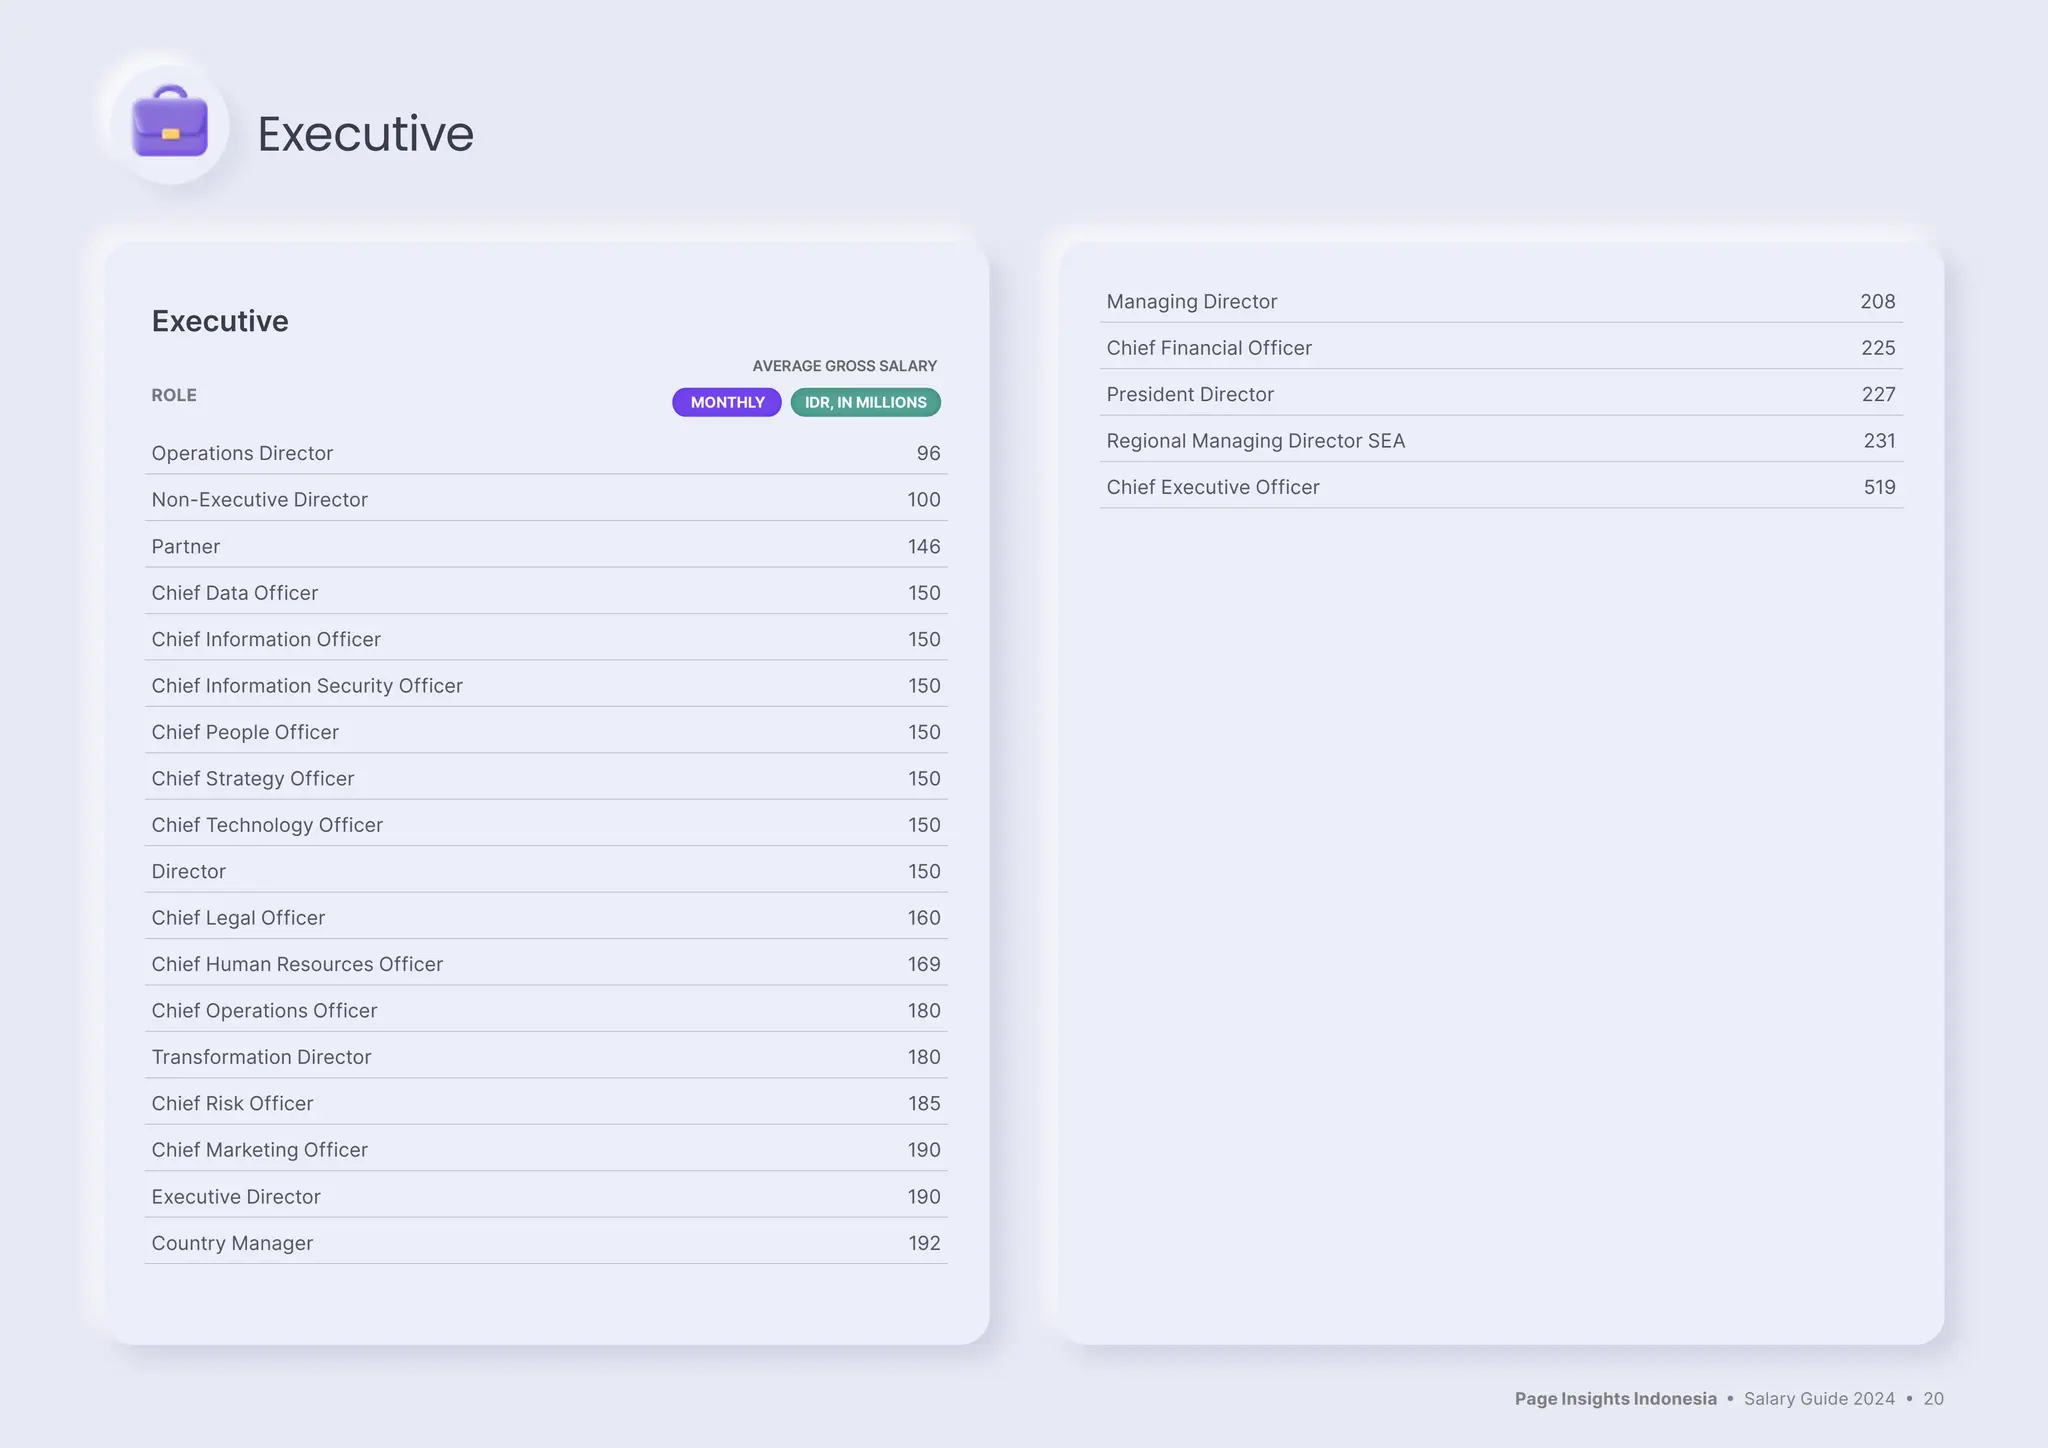Select the Operations Director row label

(242, 453)
